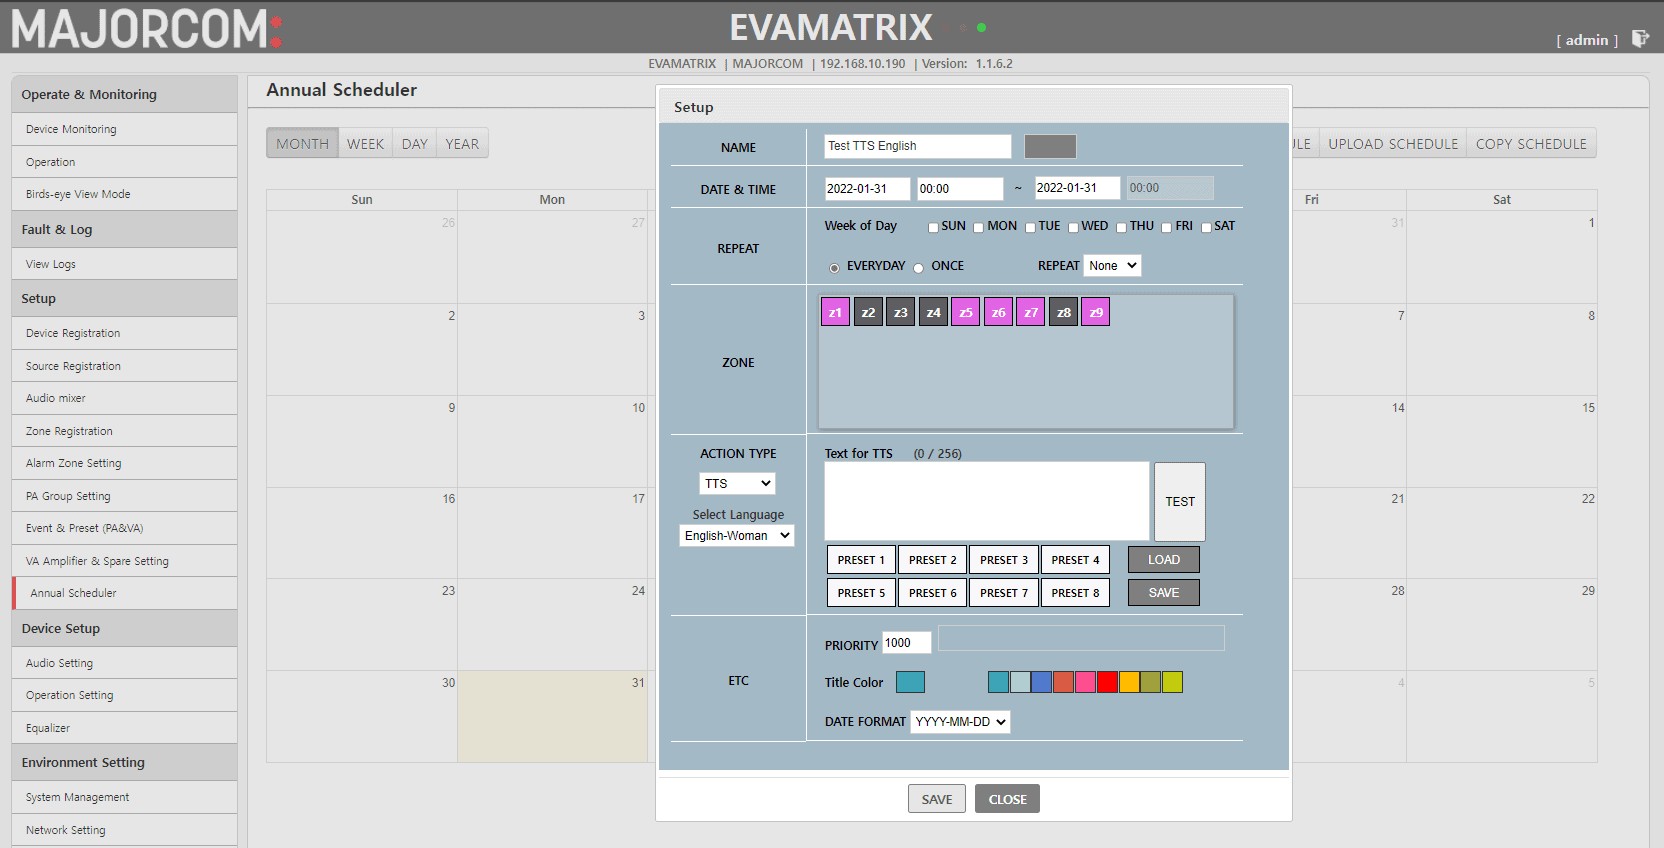Screen dimensions: 1664x848
Task: Switch to the WEEK view tab
Action: click(365, 144)
